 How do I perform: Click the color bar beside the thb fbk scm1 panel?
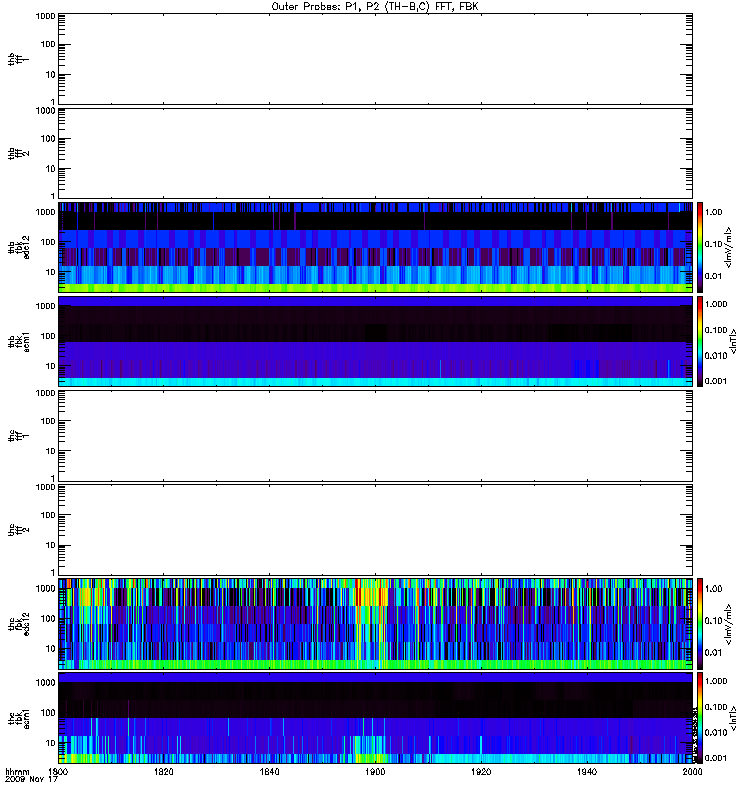(700, 341)
